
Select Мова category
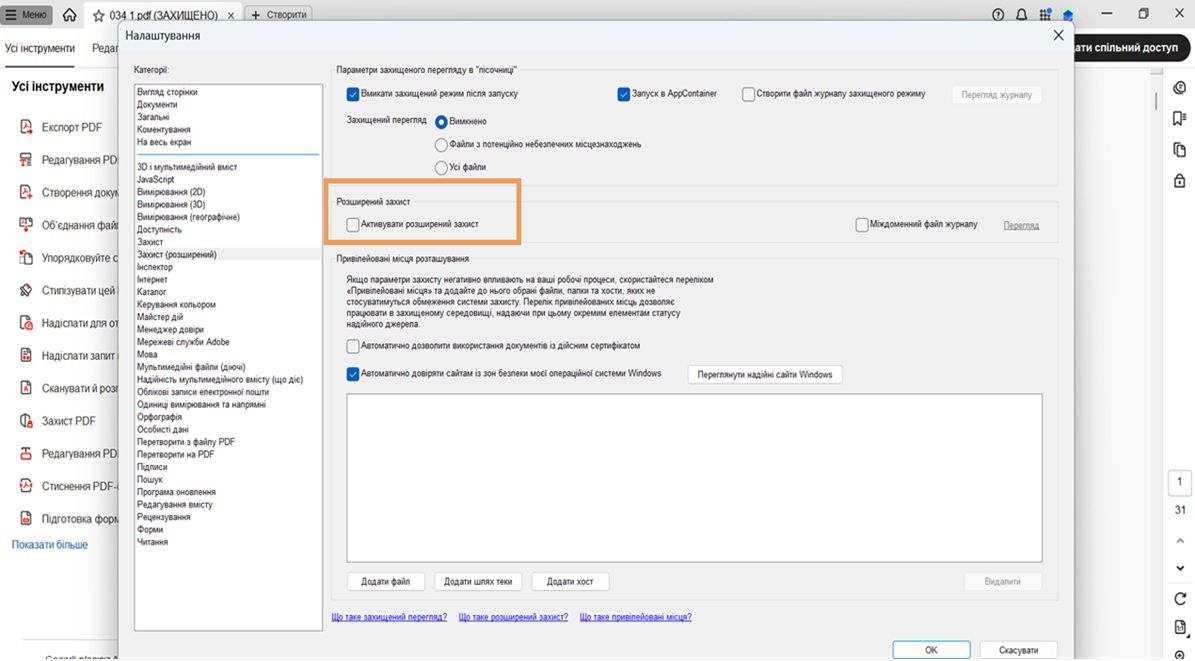[x=147, y=355]
